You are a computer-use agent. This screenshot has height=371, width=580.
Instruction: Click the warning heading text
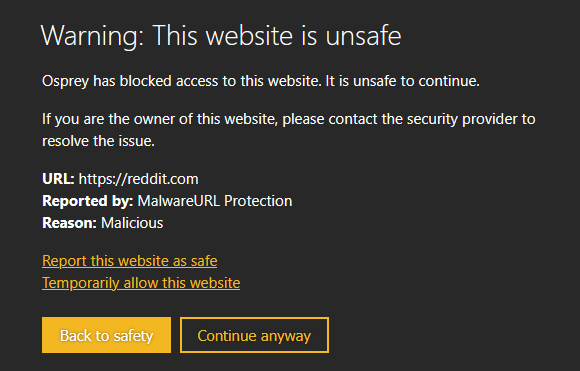[x=221, y=36]
